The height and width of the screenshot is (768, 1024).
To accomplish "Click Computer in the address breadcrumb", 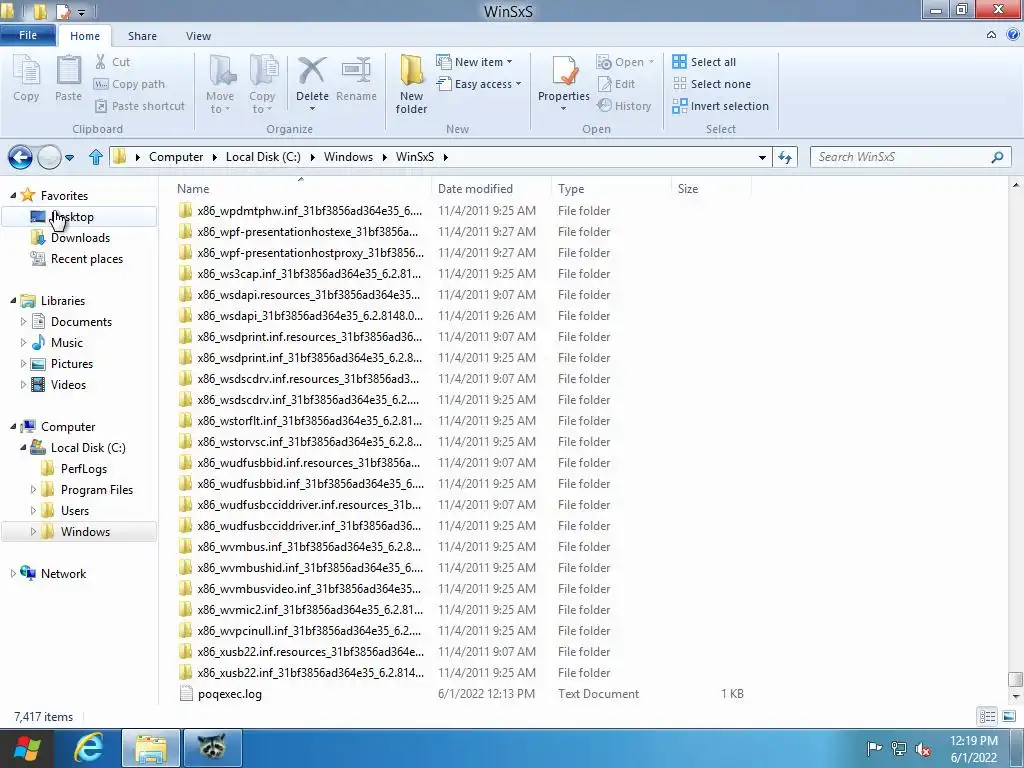I will (176, 157).
